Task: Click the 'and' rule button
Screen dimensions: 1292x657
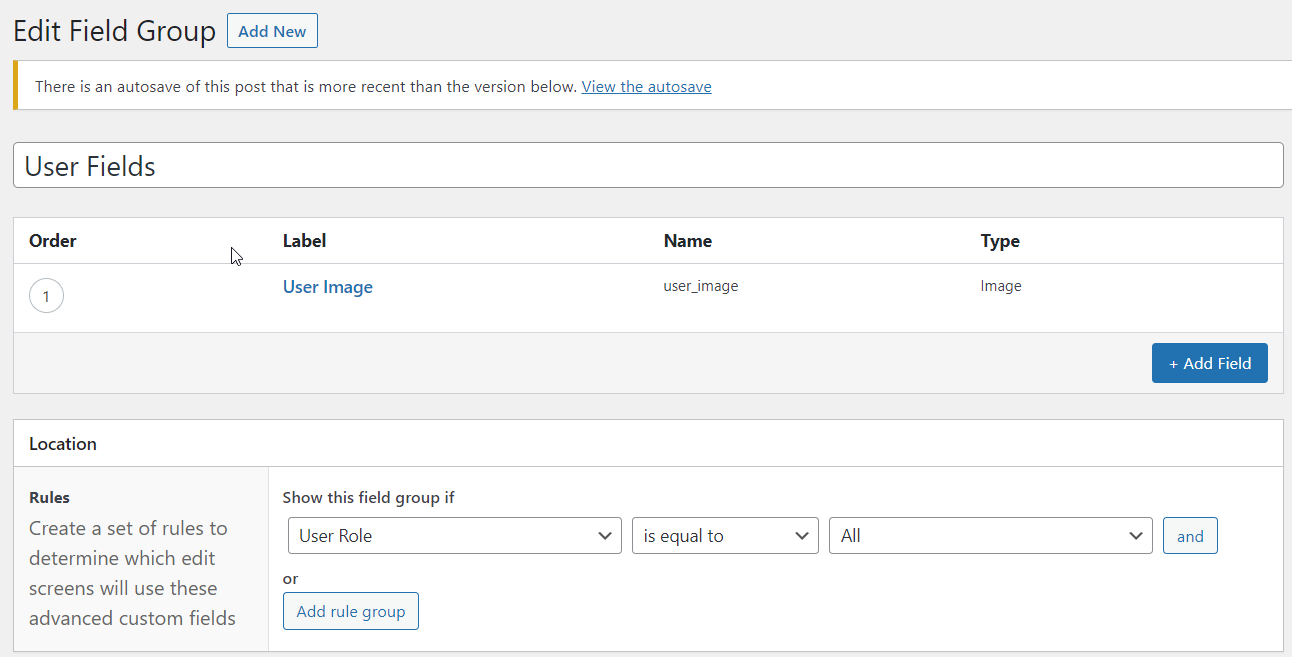Action: [1189, 536]
